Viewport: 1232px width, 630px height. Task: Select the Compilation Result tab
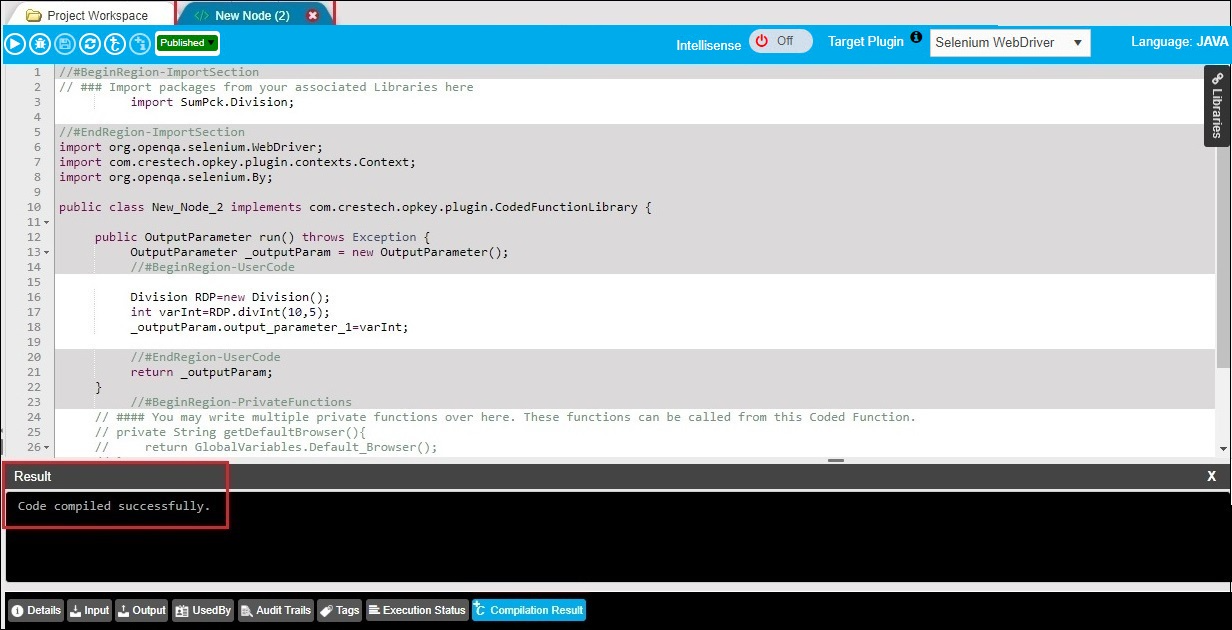(x=529, y=610)
